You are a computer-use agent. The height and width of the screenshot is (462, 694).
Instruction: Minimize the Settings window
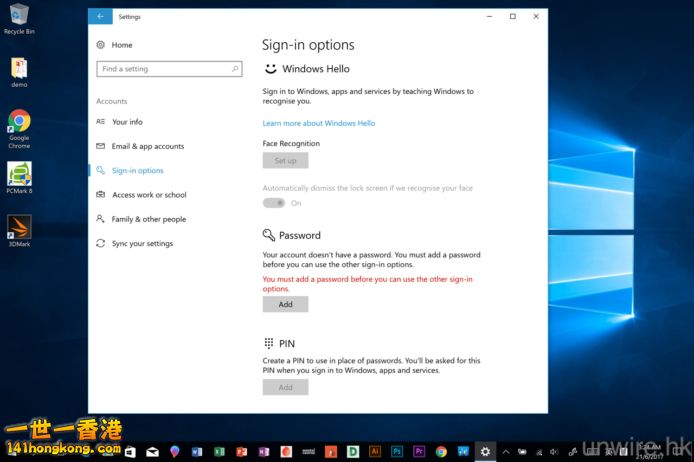coord(490,16)
